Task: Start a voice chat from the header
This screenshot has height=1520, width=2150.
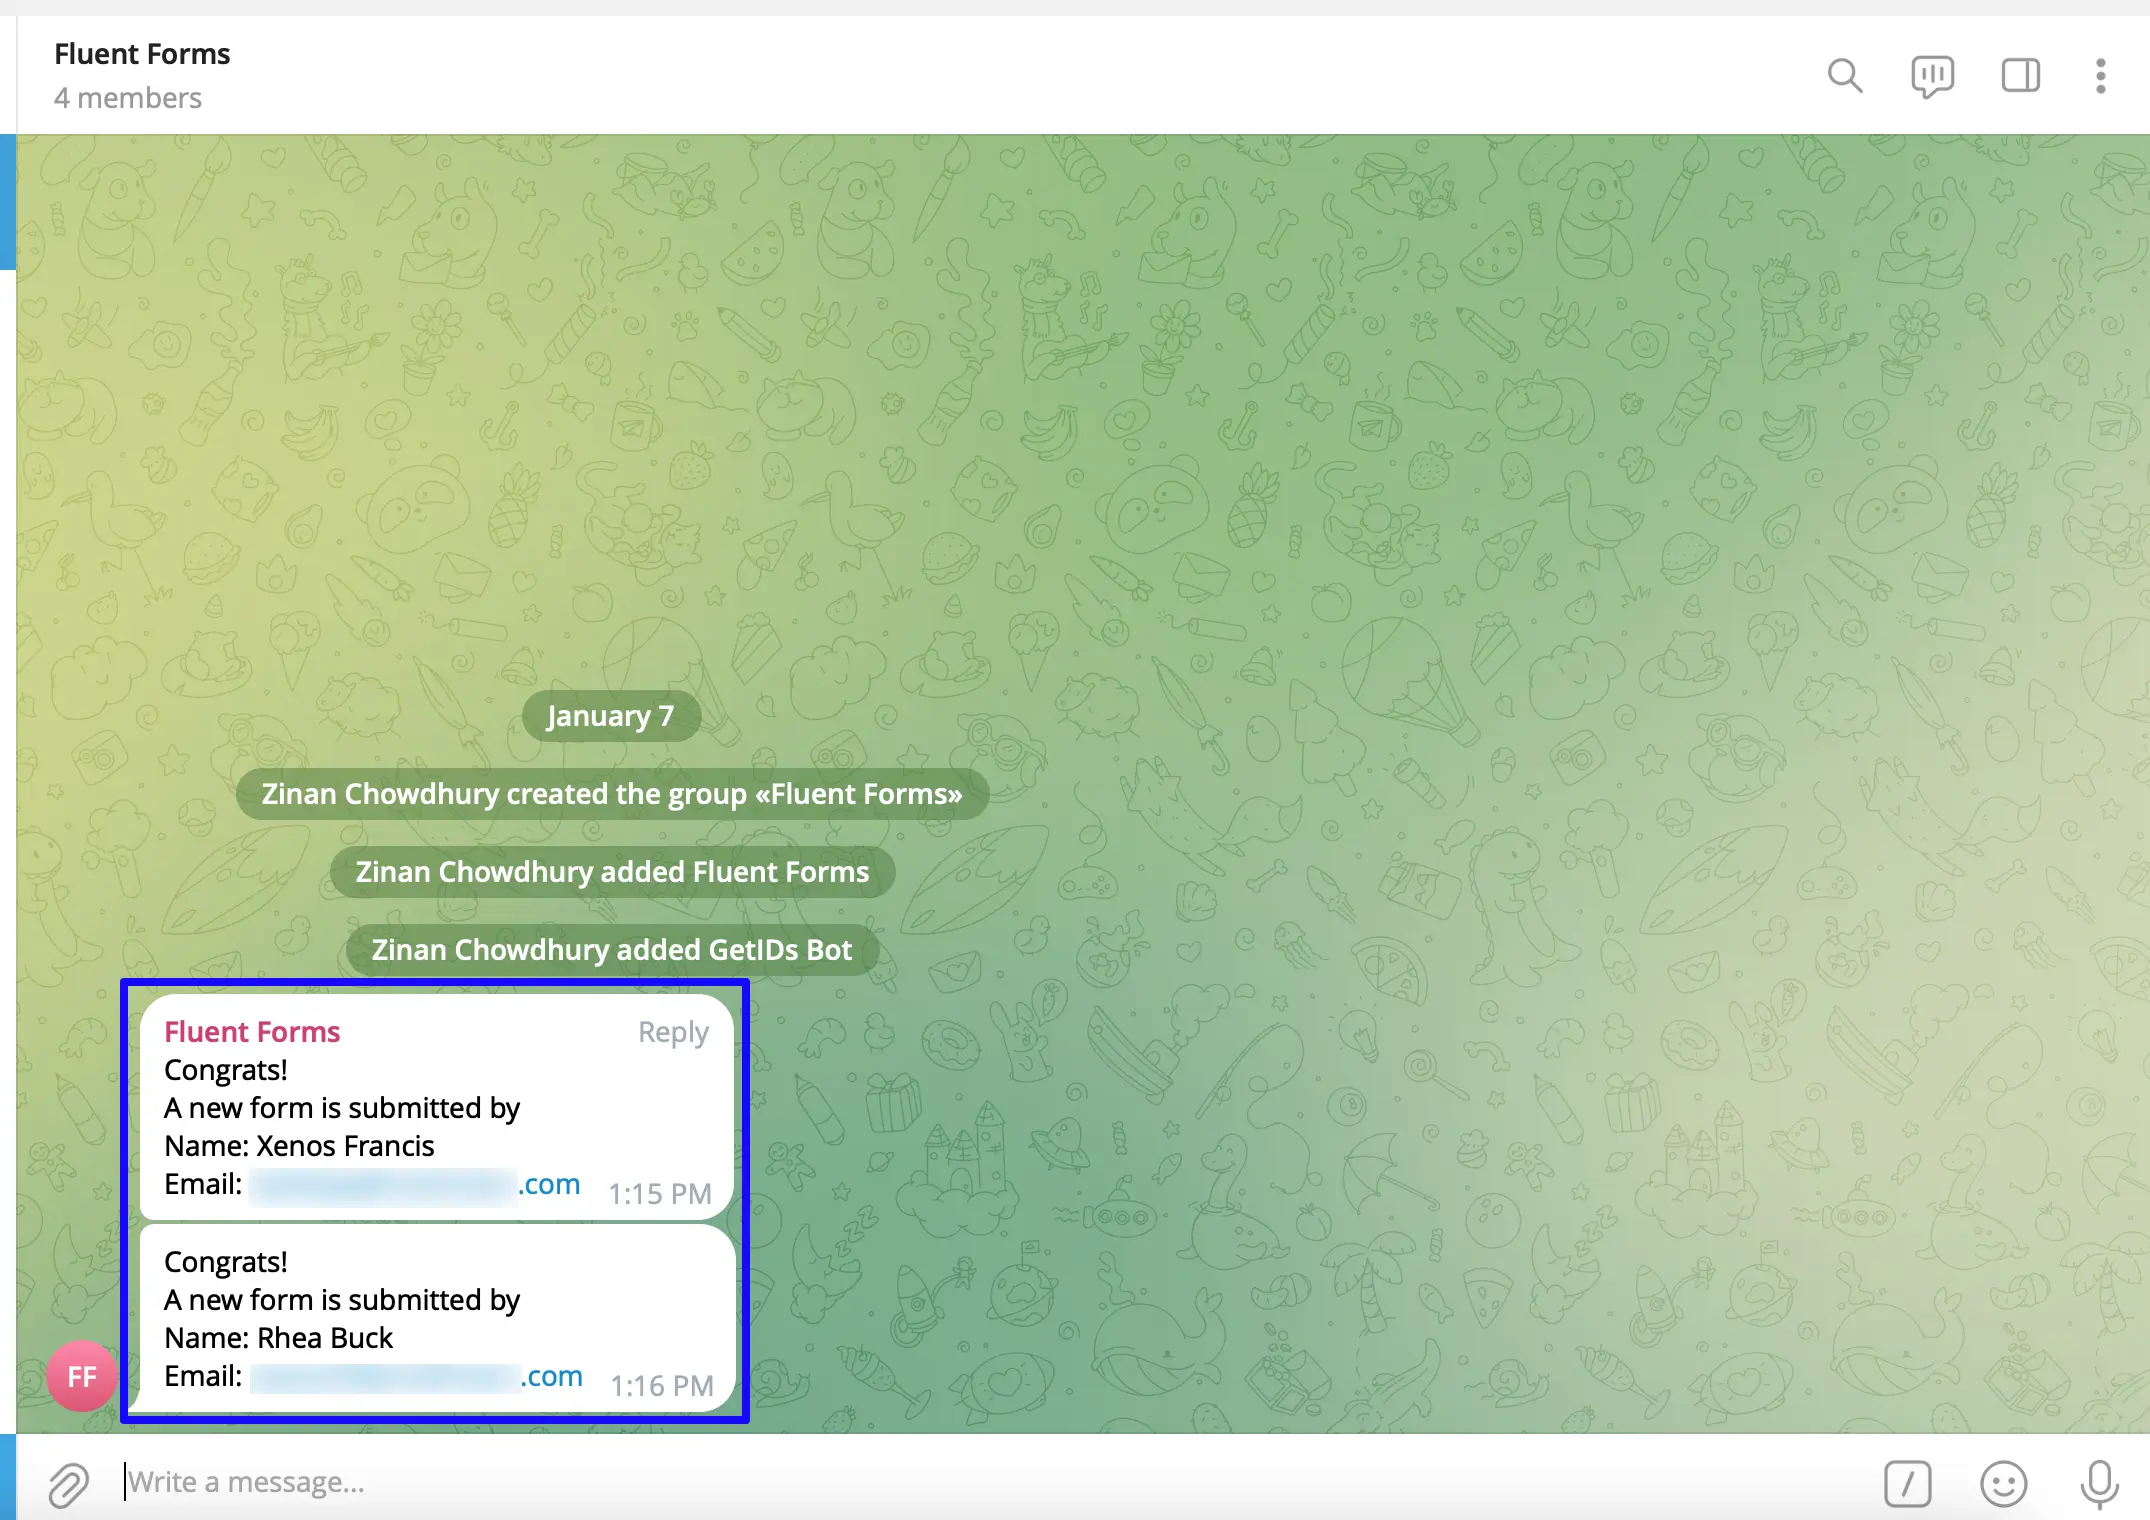Action: (x=1931, y=75)
